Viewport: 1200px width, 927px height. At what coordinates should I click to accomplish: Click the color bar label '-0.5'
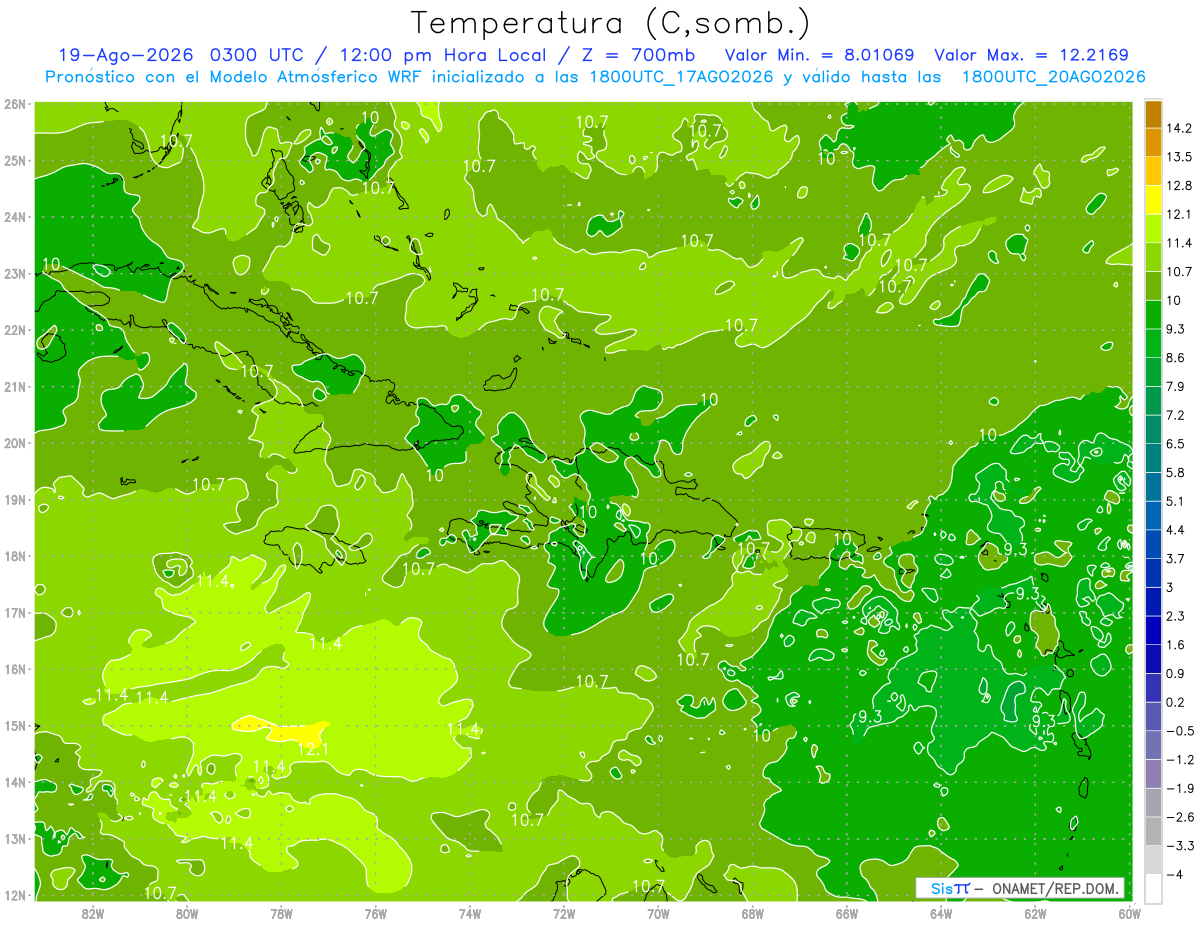click(1179, 730)
